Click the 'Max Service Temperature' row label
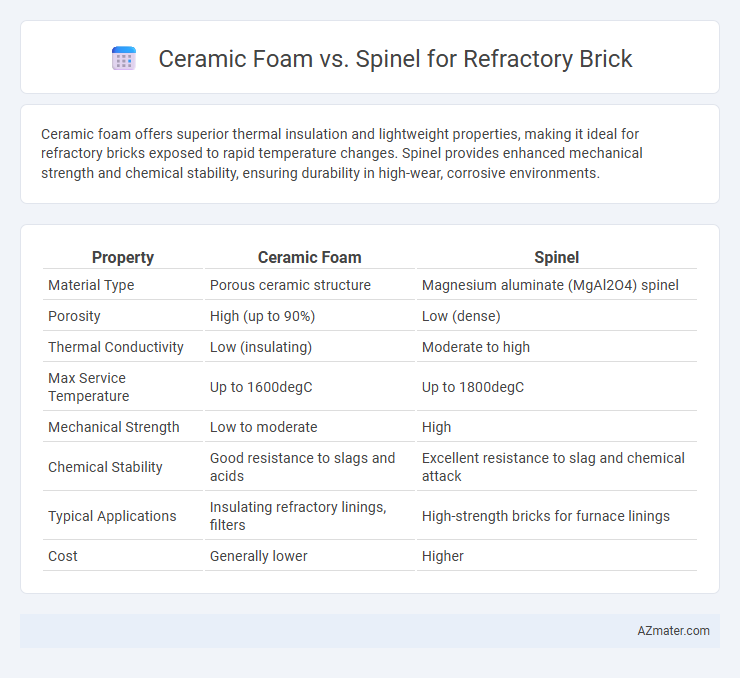Screen dimensions: 740x678 [x=88, y=387]
